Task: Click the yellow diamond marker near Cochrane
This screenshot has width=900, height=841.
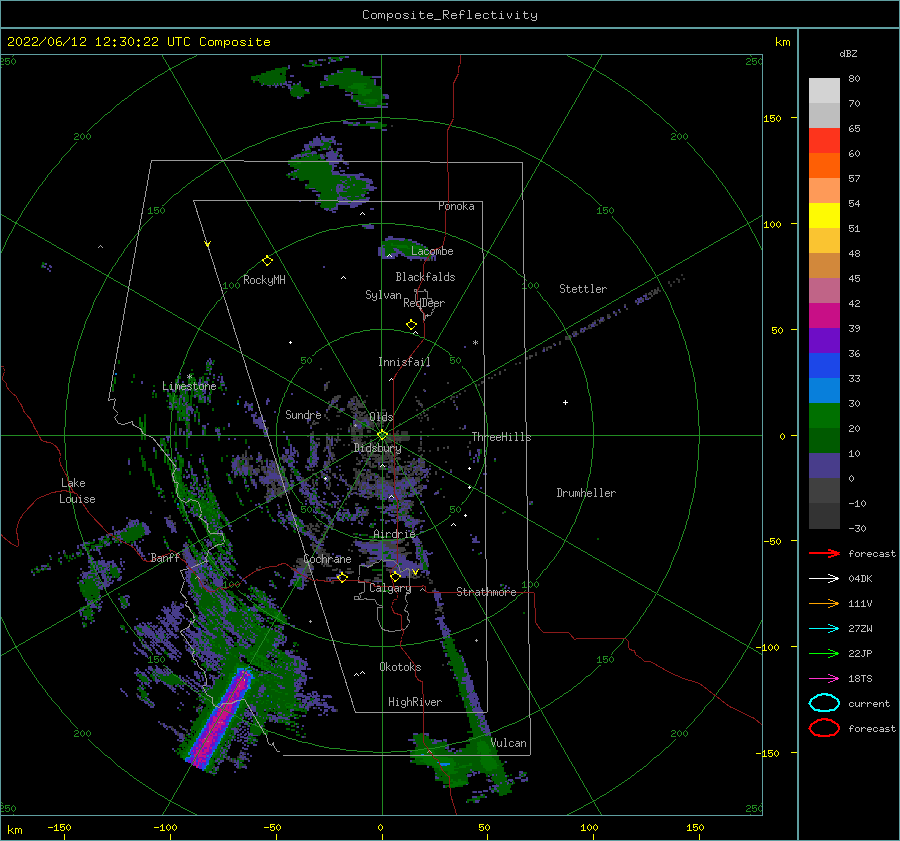Action: (342, 578)
